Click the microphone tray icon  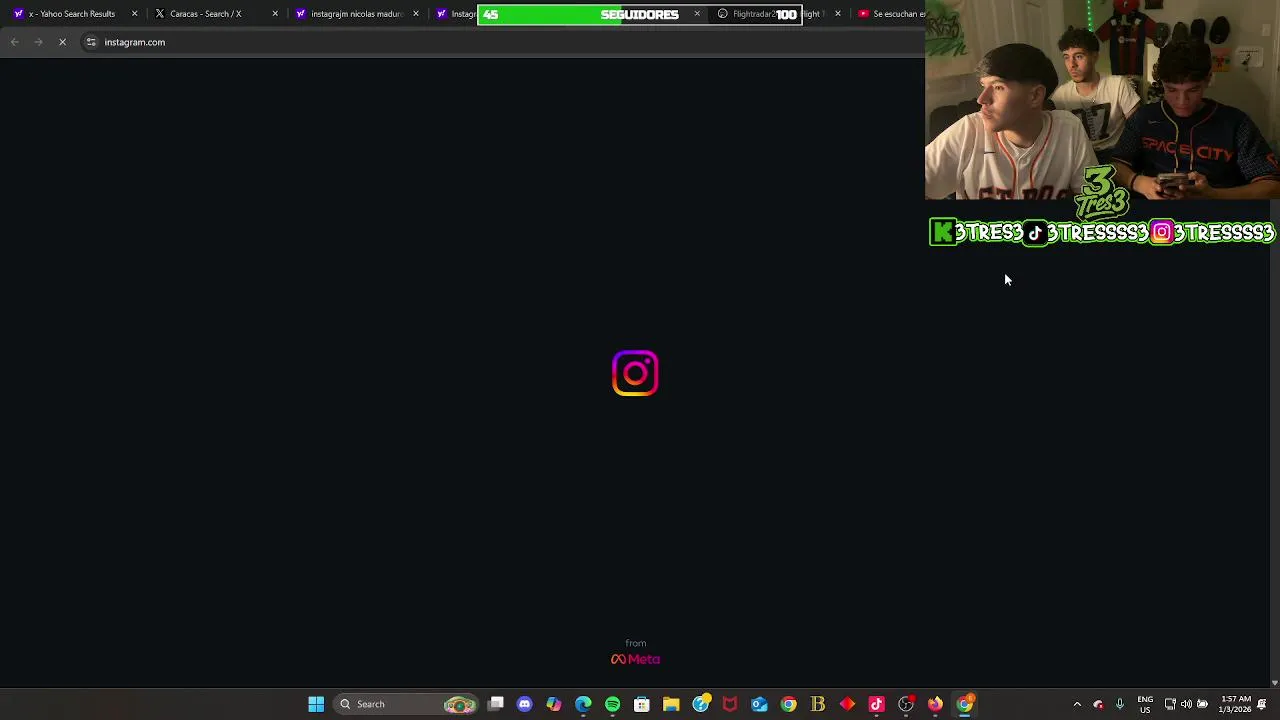point(1120,704)
